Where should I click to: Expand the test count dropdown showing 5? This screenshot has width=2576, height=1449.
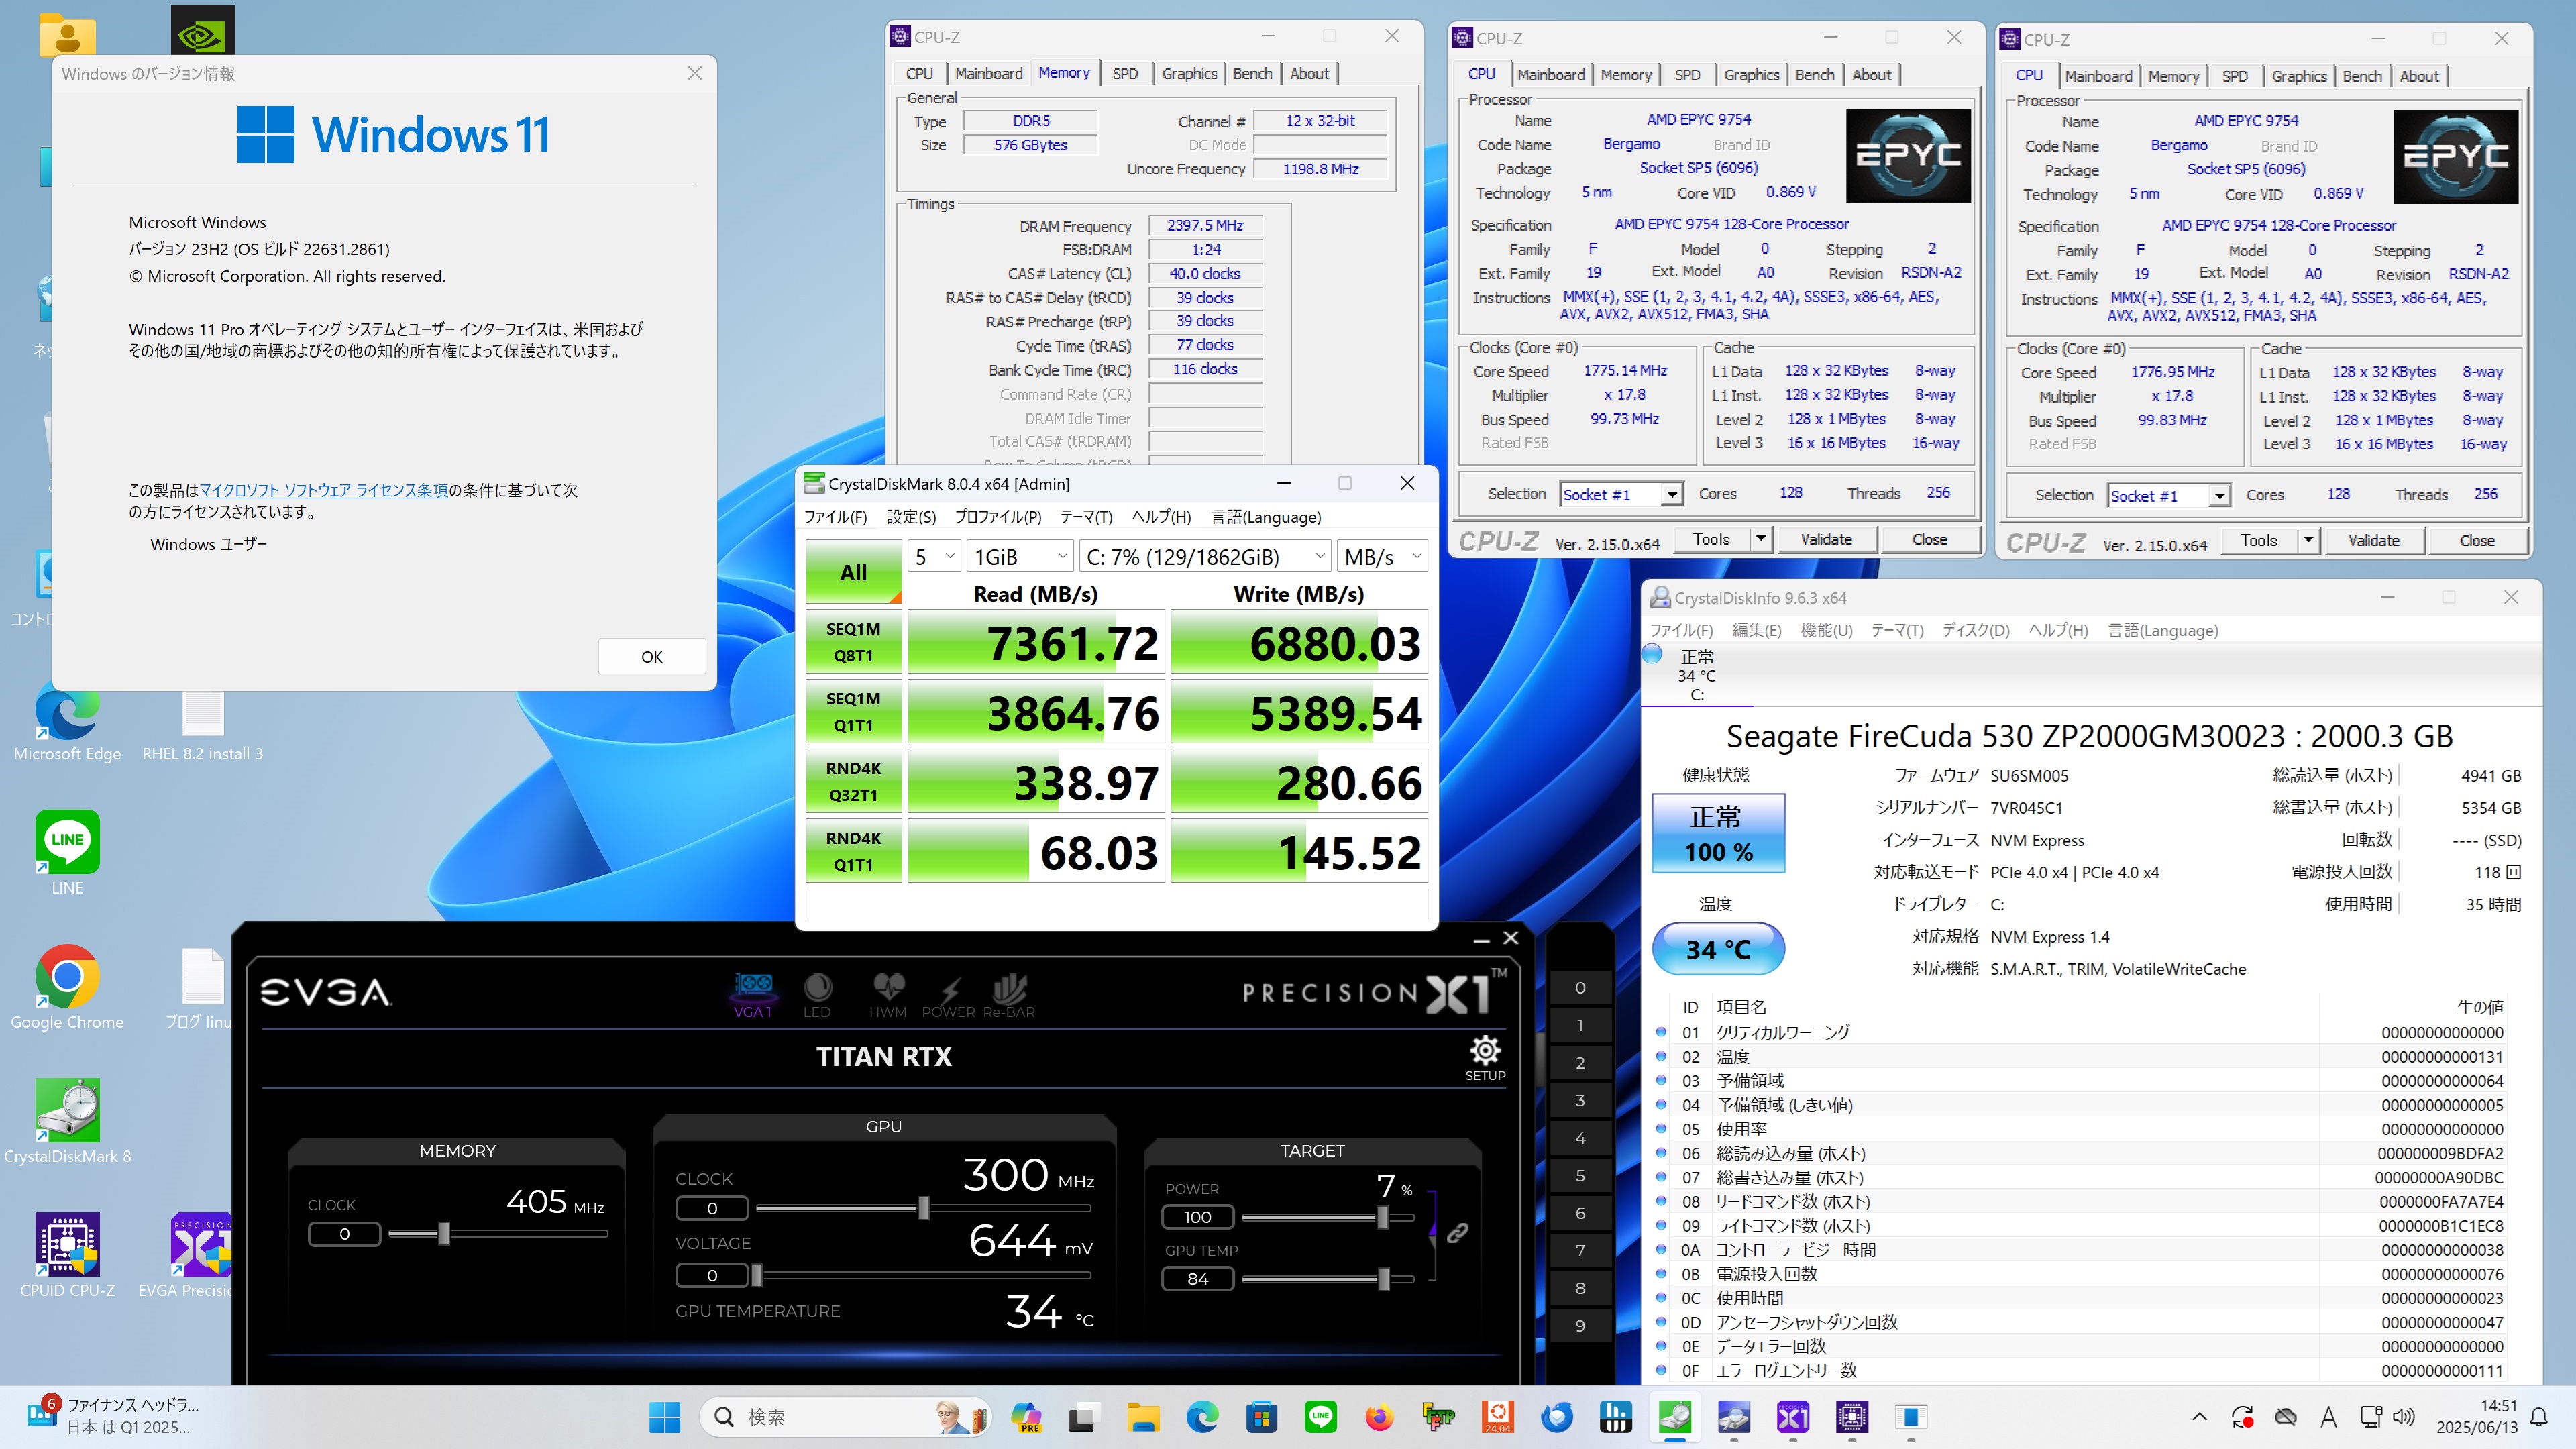934,557
